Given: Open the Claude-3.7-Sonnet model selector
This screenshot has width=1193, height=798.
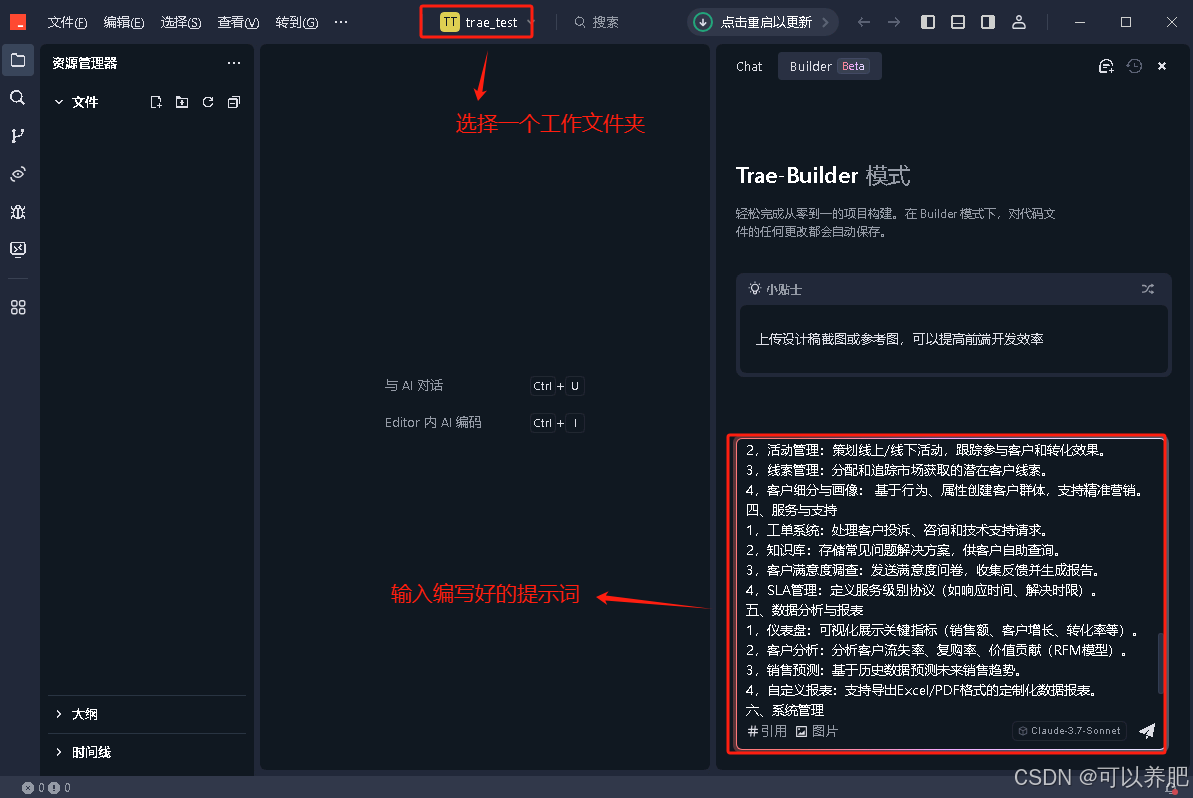Looking at the screenshot, I should [x=1070, y=731].
